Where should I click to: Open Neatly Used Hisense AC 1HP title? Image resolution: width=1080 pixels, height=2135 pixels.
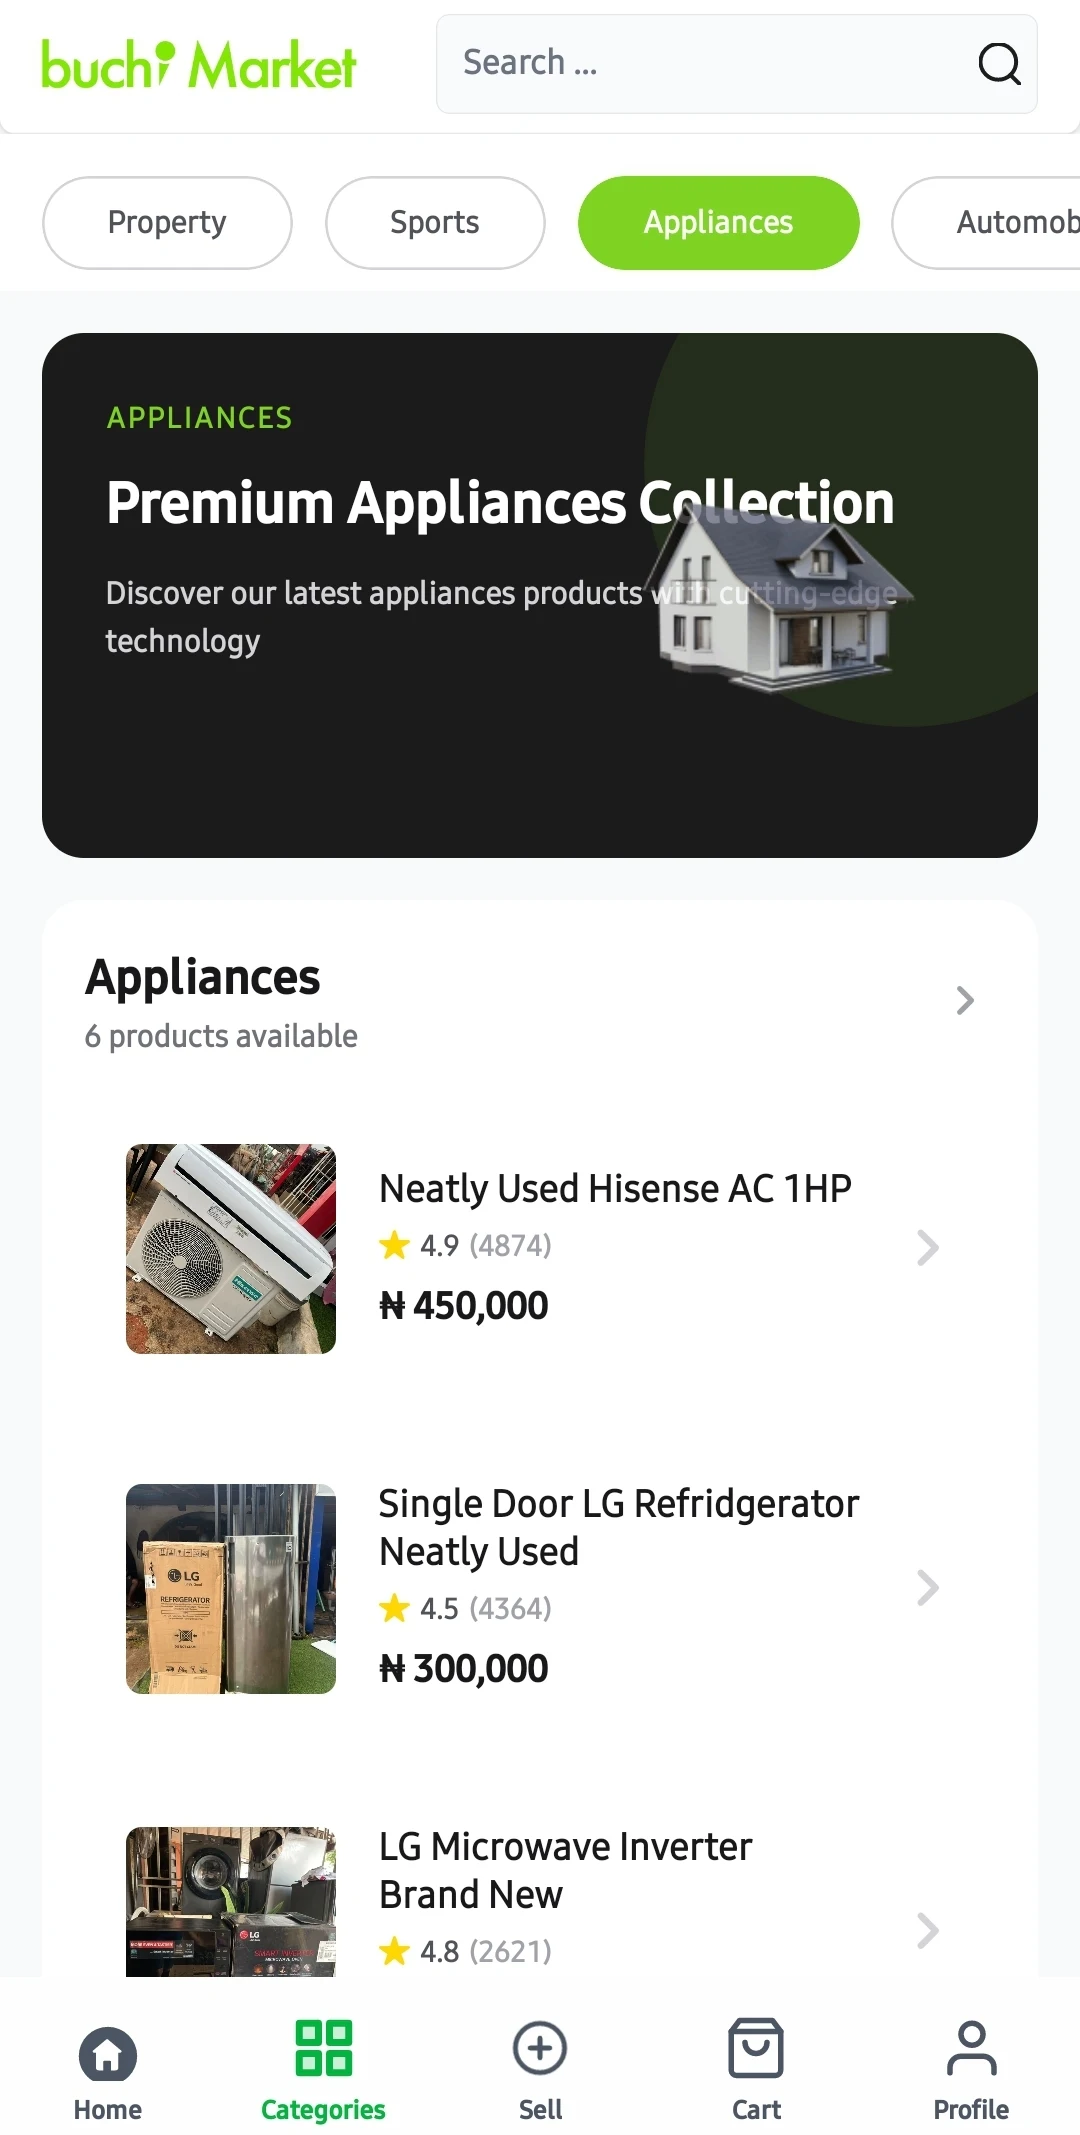615,1189
